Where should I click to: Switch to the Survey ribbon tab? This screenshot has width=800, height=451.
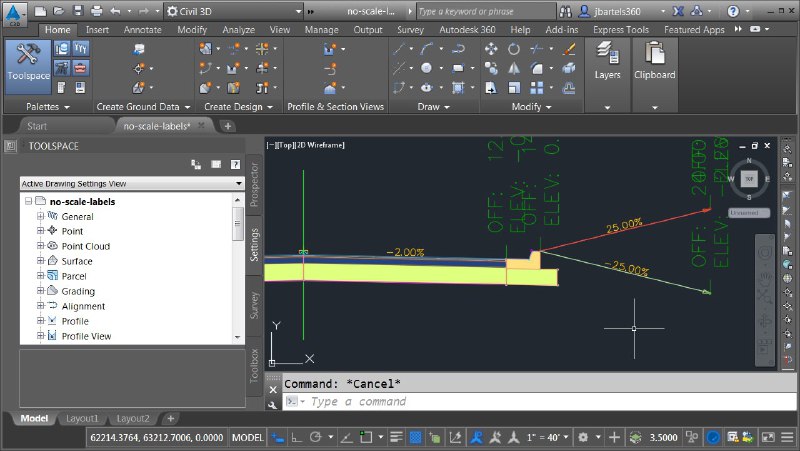click(410, 30)
